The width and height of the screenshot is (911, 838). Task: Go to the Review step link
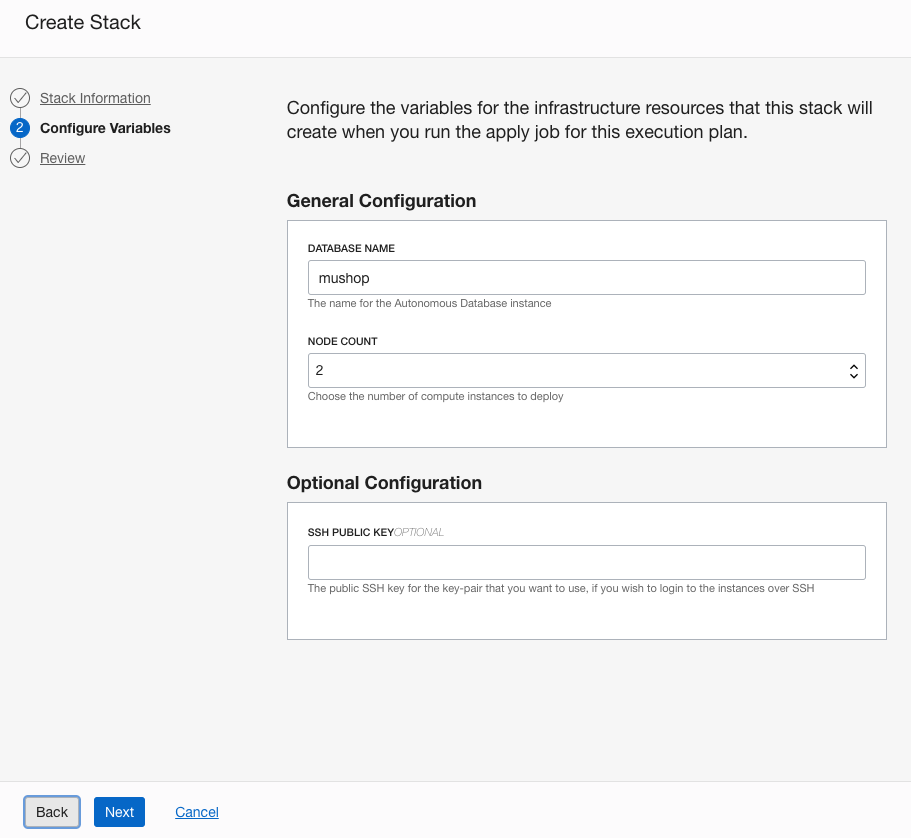click(62, 158)
